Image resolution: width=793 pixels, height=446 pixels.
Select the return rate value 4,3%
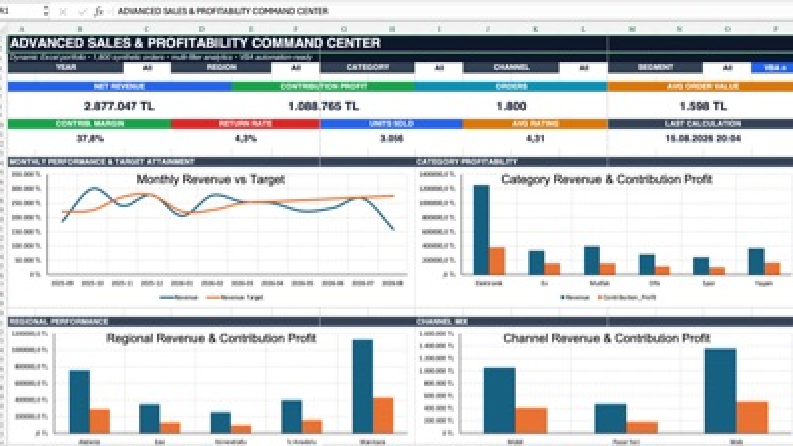point(246,138)
